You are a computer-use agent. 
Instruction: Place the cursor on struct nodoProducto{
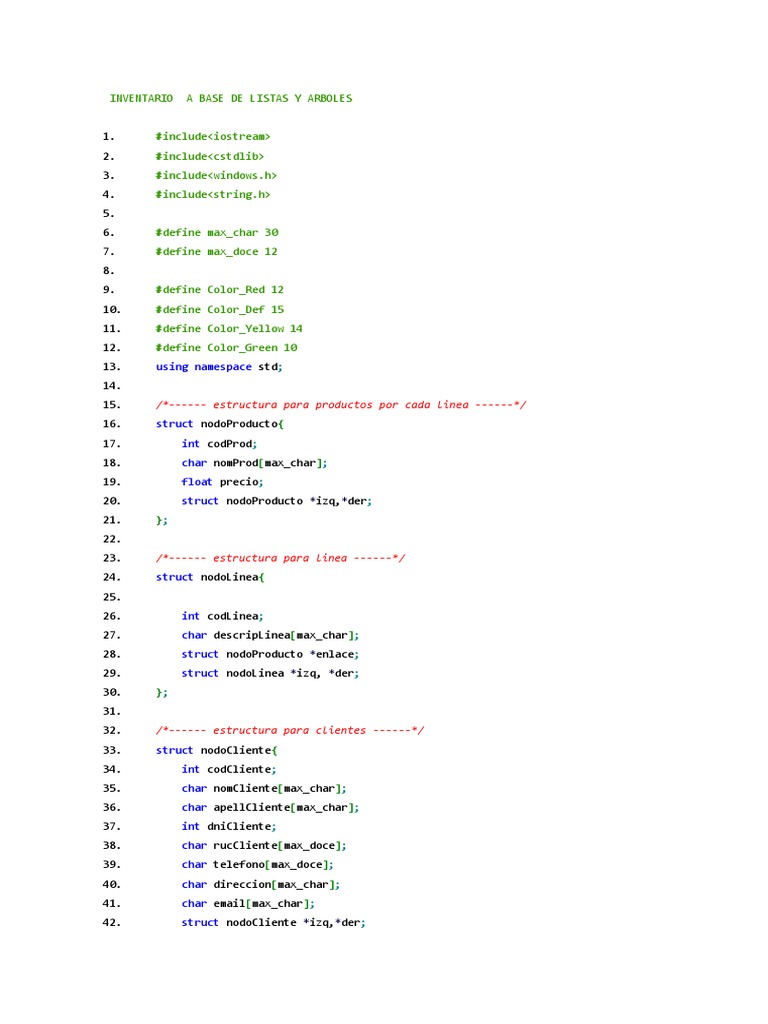tap(219, 424)
